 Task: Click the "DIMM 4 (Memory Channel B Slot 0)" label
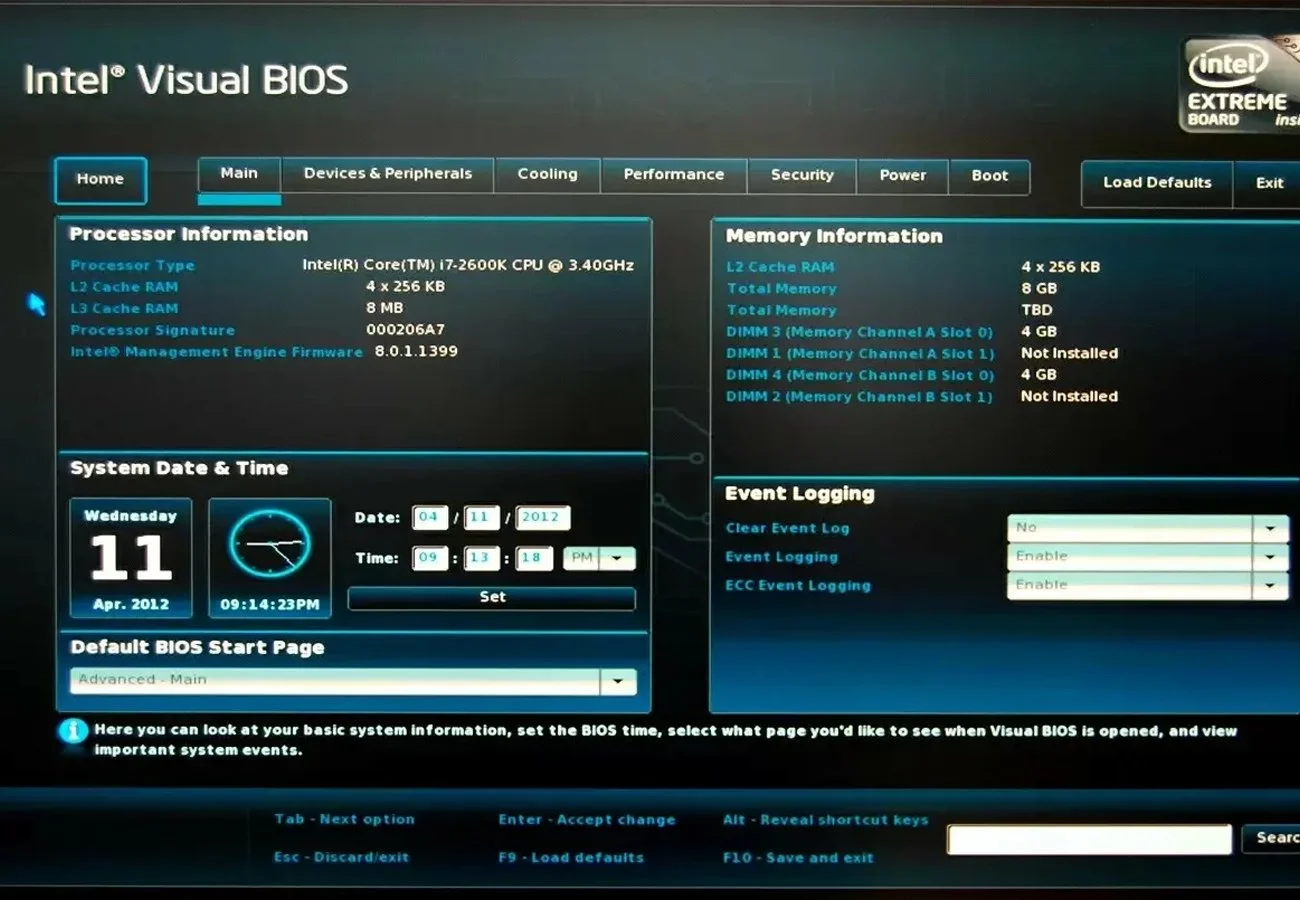coord(860,375)
